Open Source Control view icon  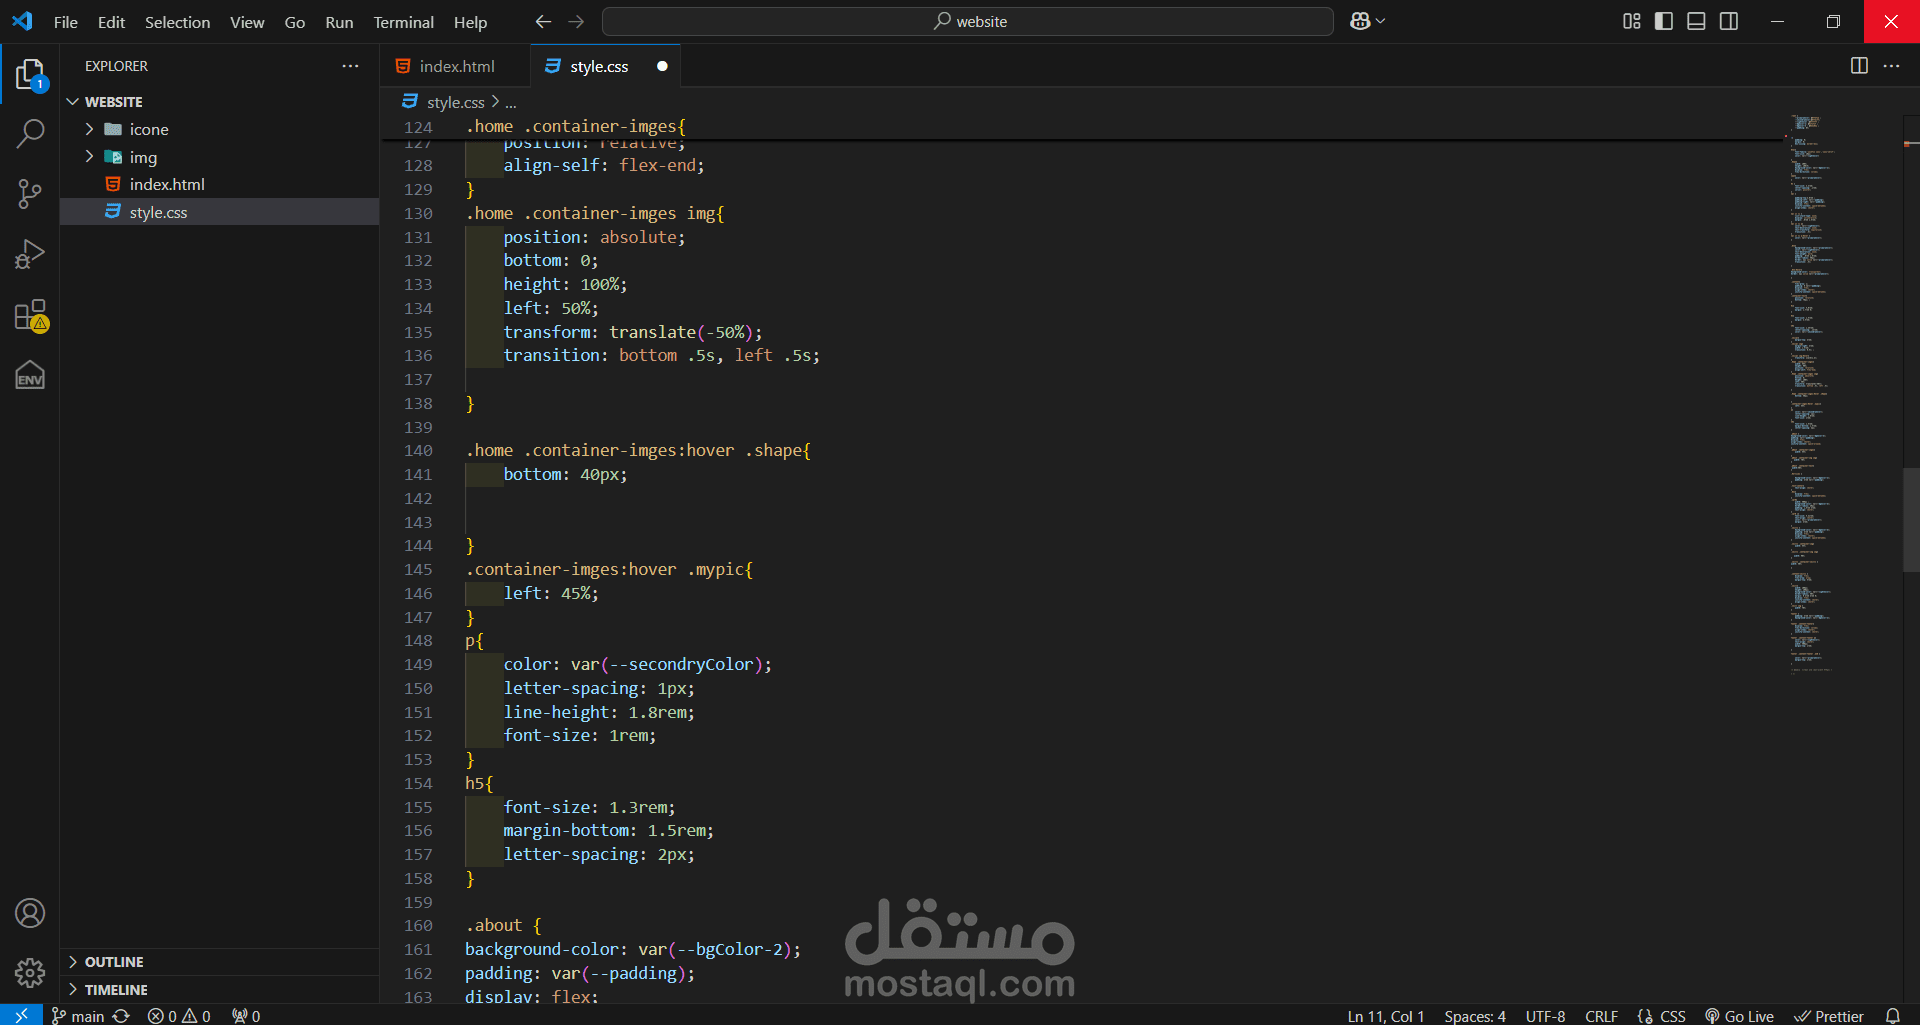click(x=30, y=194)
